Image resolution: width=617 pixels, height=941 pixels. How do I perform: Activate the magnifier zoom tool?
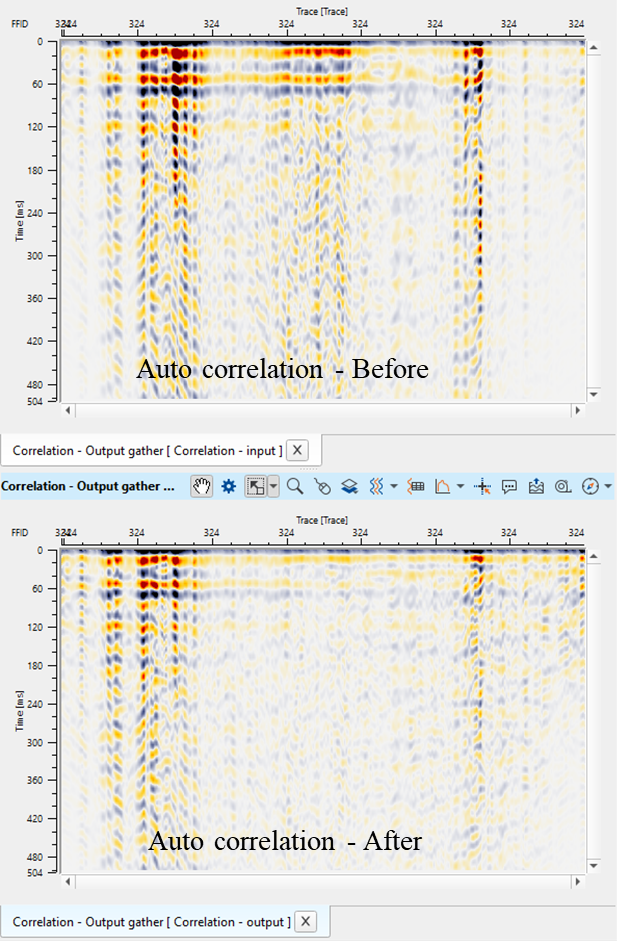[x=295, y=486]
